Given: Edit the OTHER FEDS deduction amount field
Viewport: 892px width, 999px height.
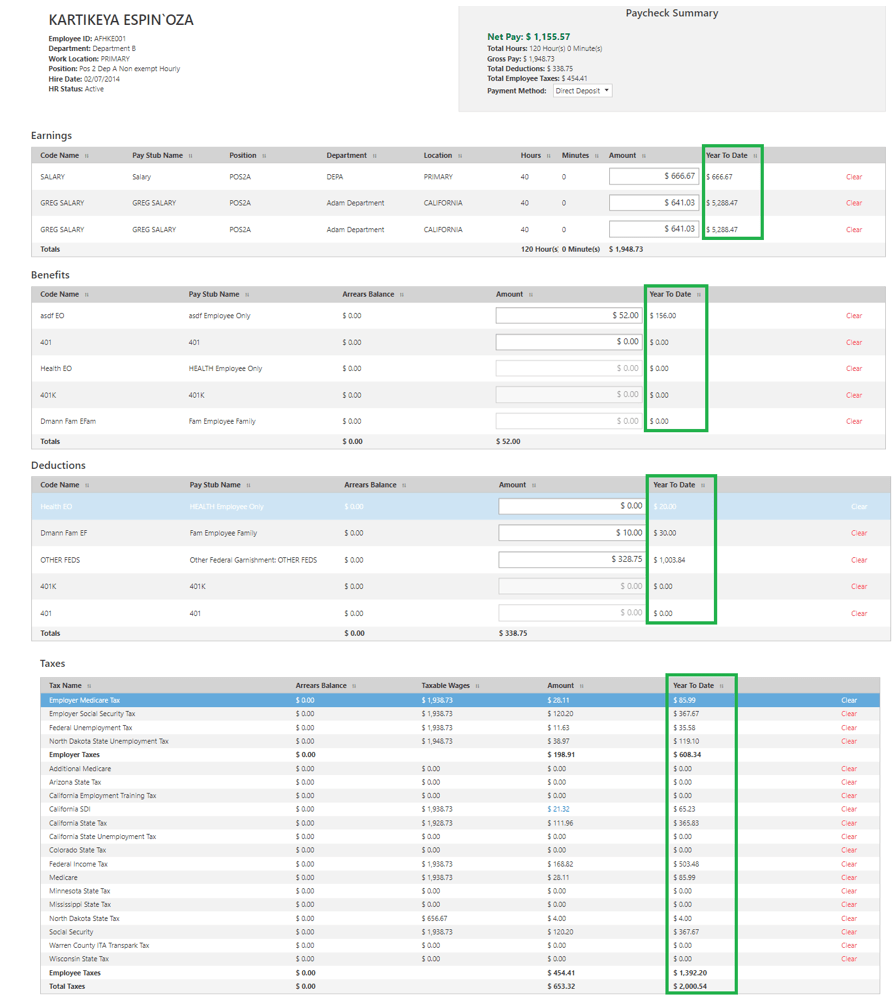Looking at the screenshot, I should point(572,560).
